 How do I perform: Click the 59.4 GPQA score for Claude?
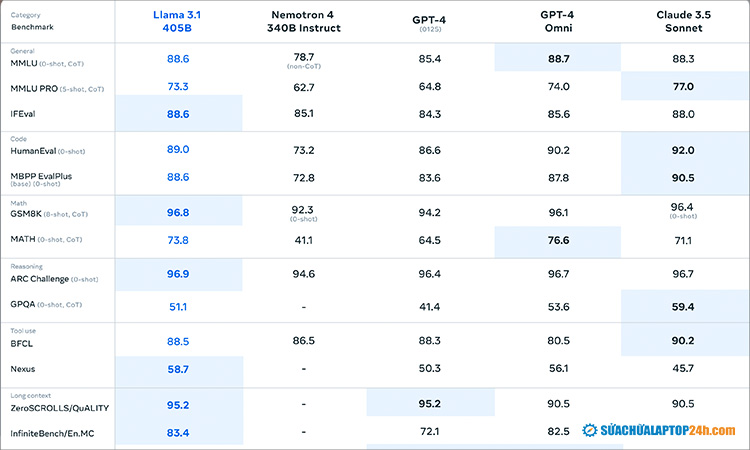click(x=684, y=305)
